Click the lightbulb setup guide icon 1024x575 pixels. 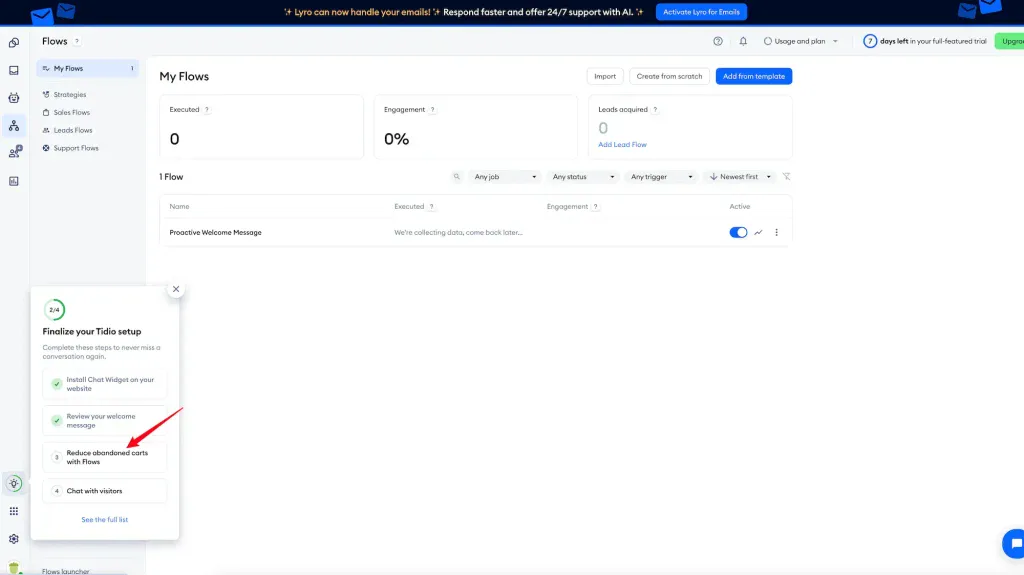14,484
